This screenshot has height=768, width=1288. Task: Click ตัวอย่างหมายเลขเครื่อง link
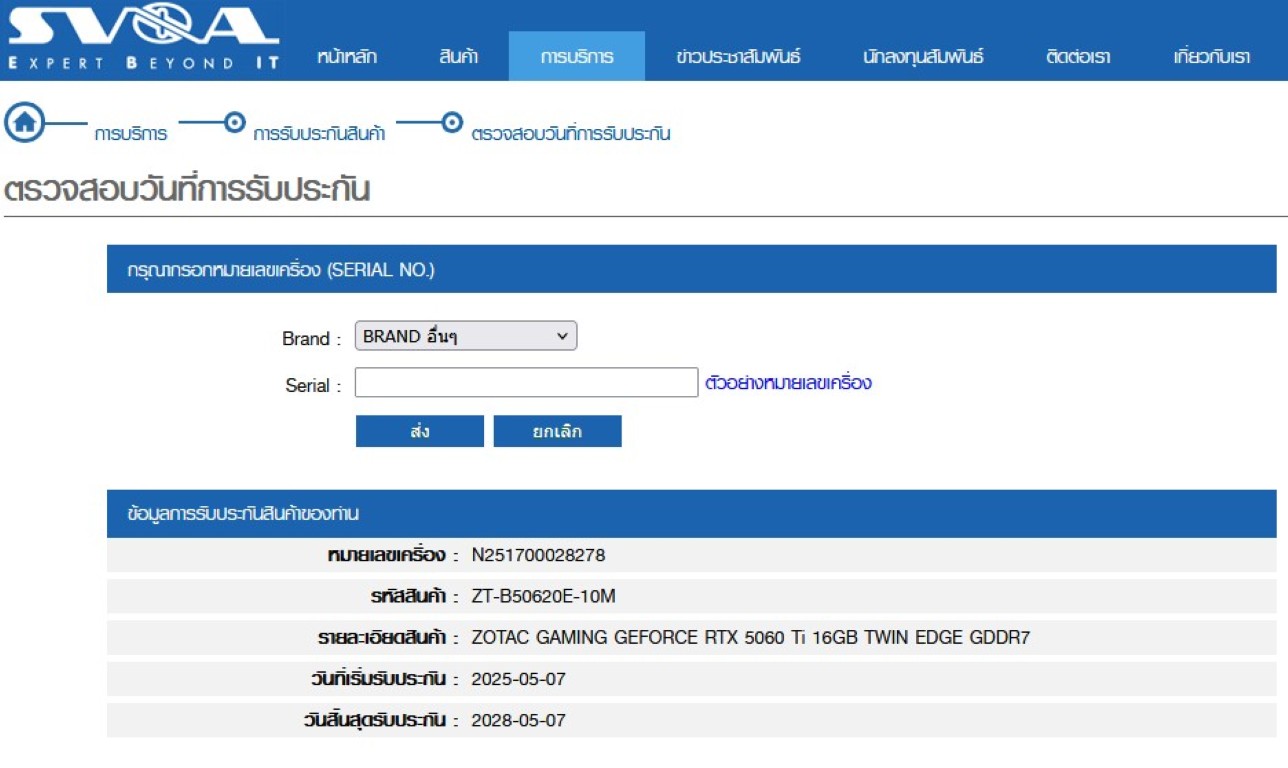tap(788, 382)
